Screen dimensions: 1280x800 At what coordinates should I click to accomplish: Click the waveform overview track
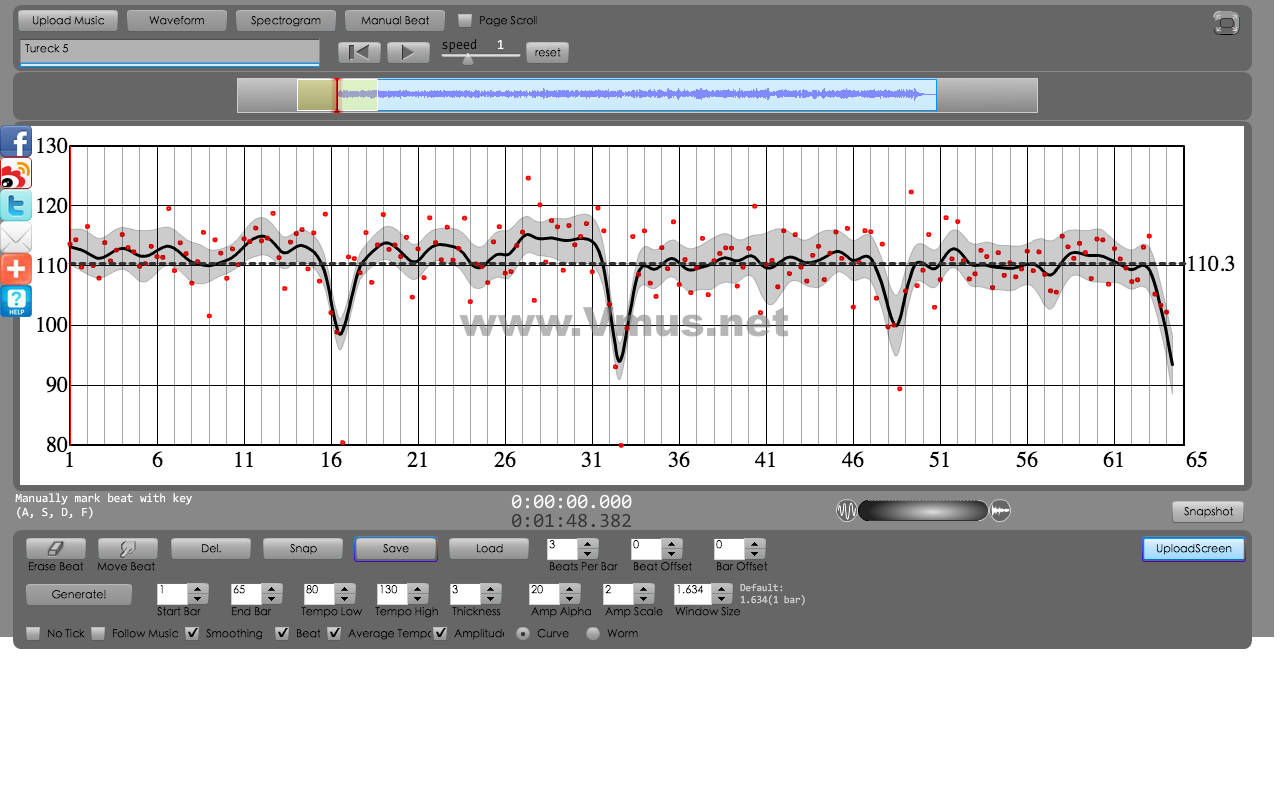click(x=637, y=95)
